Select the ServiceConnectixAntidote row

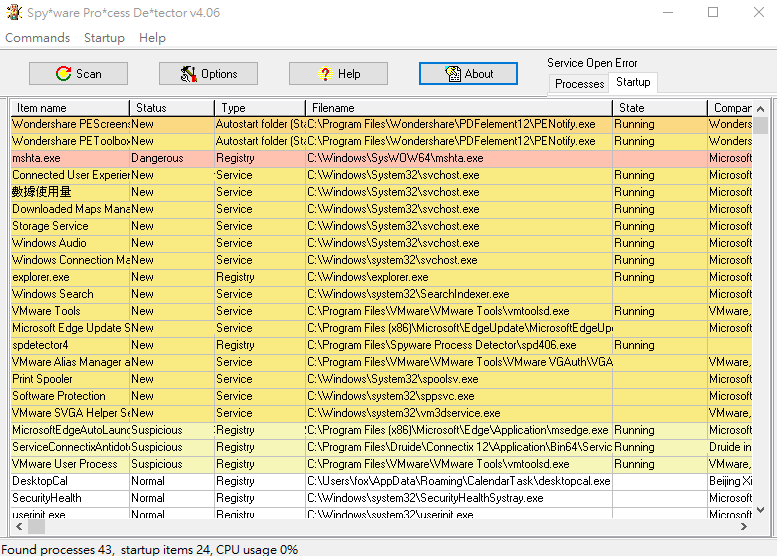pos(382,447)
